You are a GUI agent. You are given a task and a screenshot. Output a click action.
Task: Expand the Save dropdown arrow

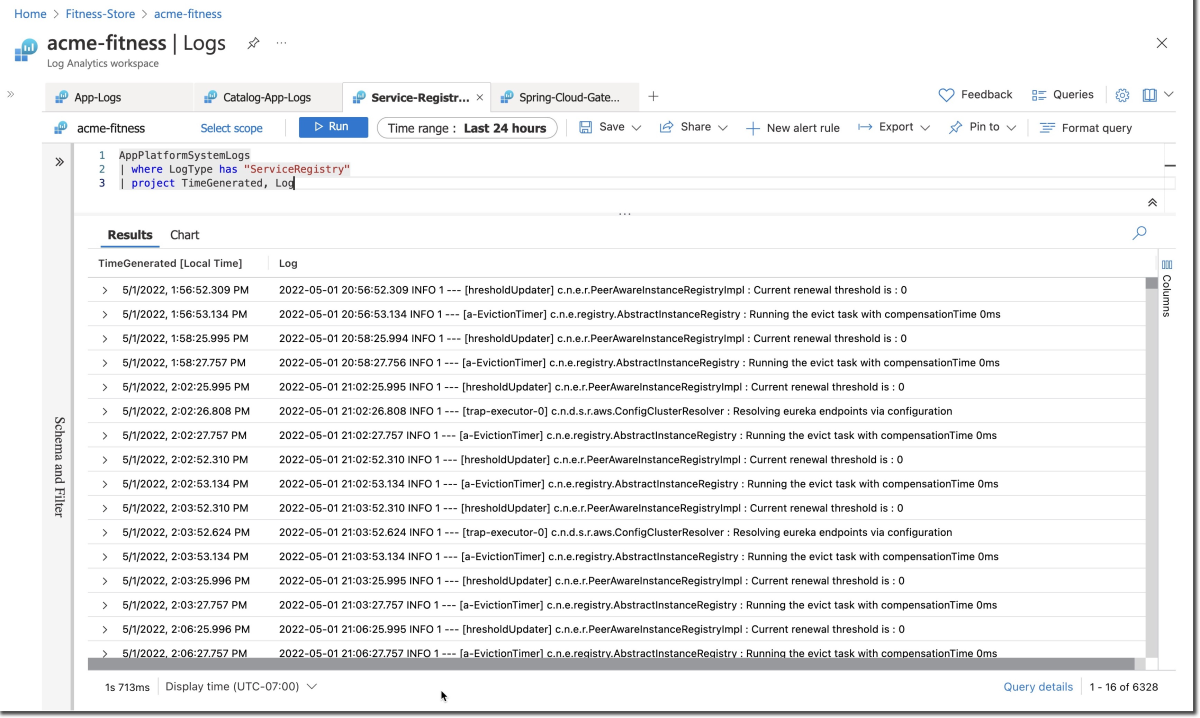[x=636, y=128]
